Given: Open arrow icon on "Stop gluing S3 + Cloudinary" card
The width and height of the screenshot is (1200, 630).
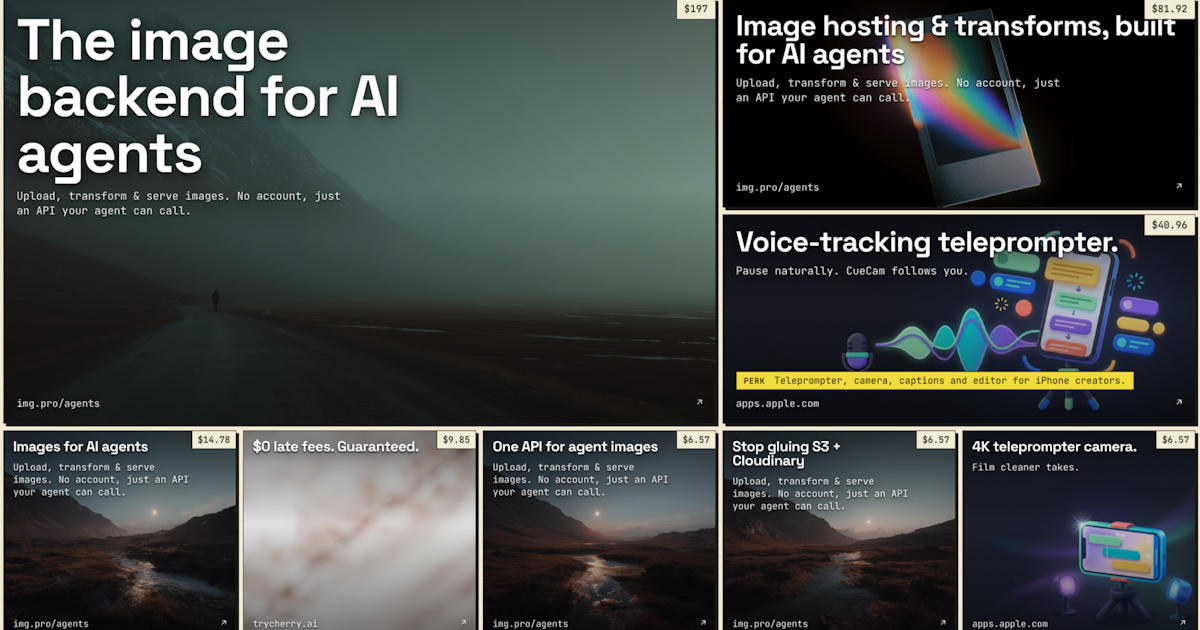Looking at the screenshot, I should coord(943,623).
